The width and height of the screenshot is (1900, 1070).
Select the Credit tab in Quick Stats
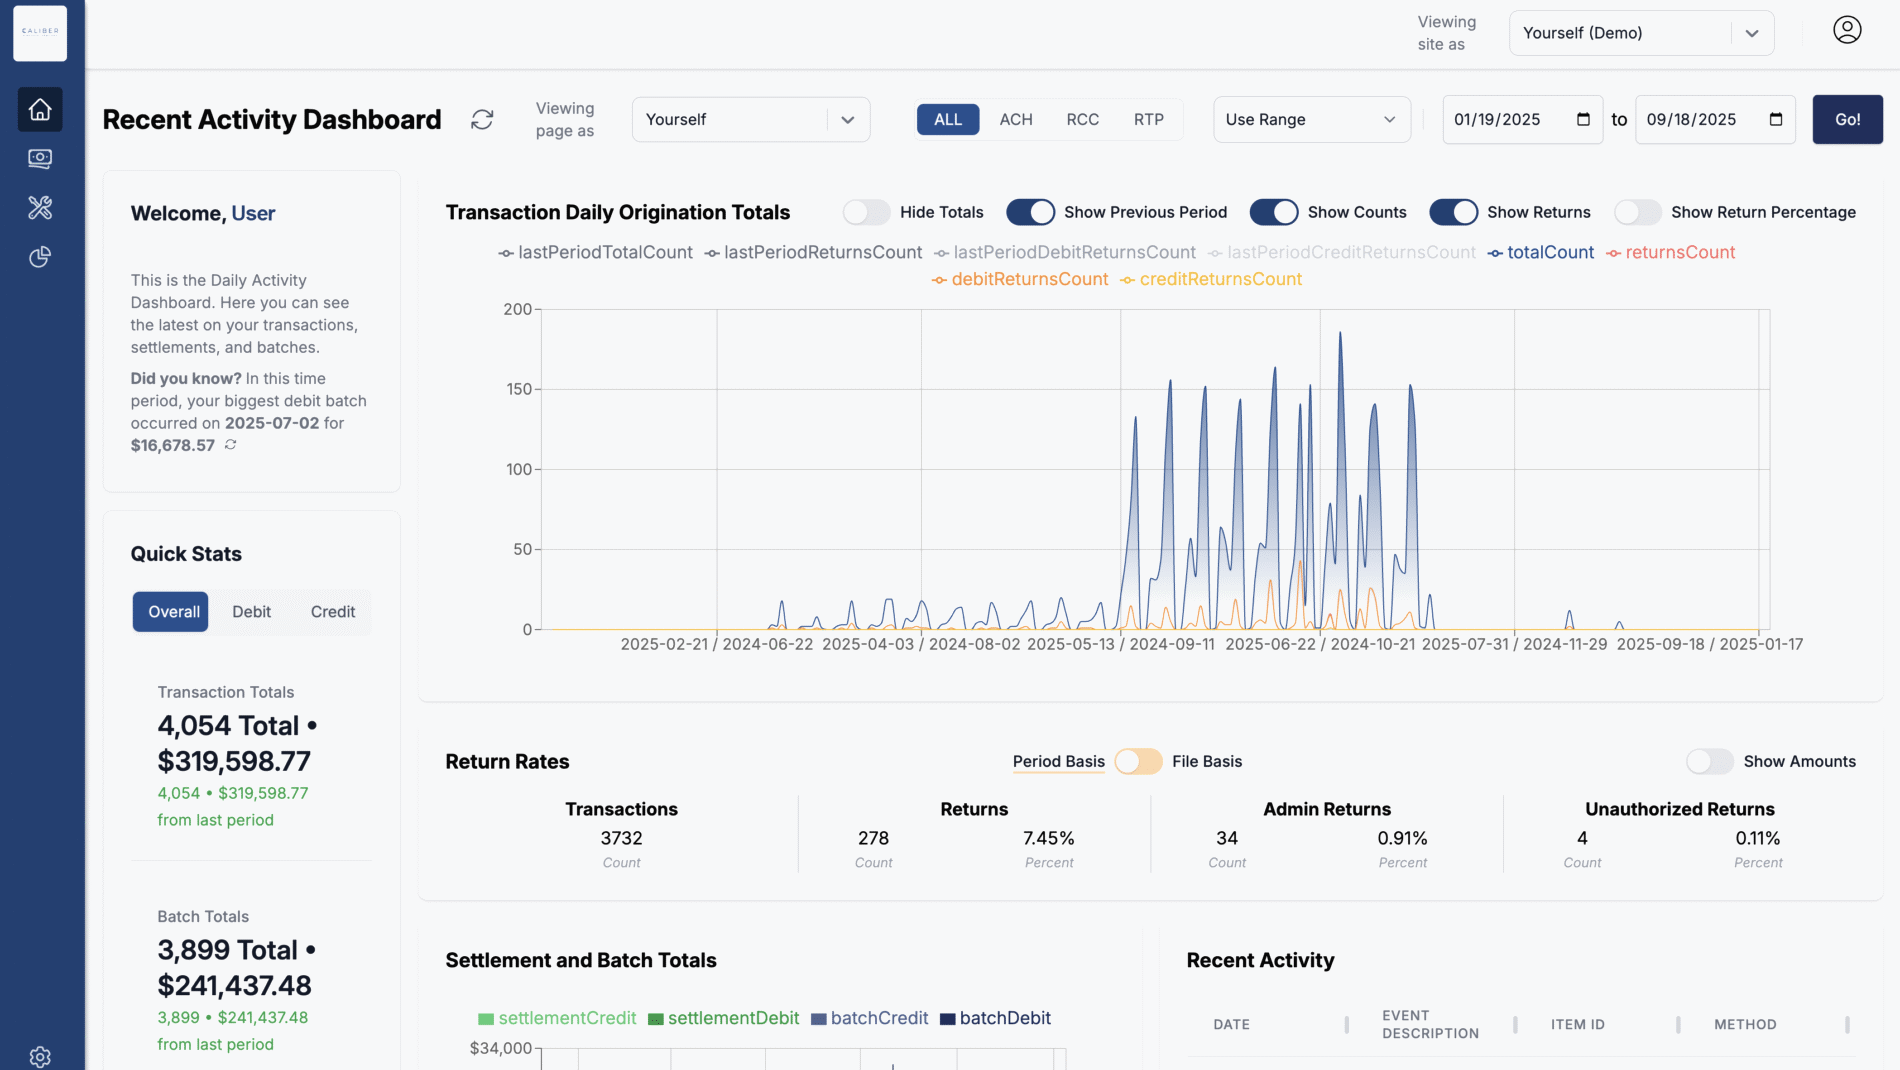(x=332, y=611)
